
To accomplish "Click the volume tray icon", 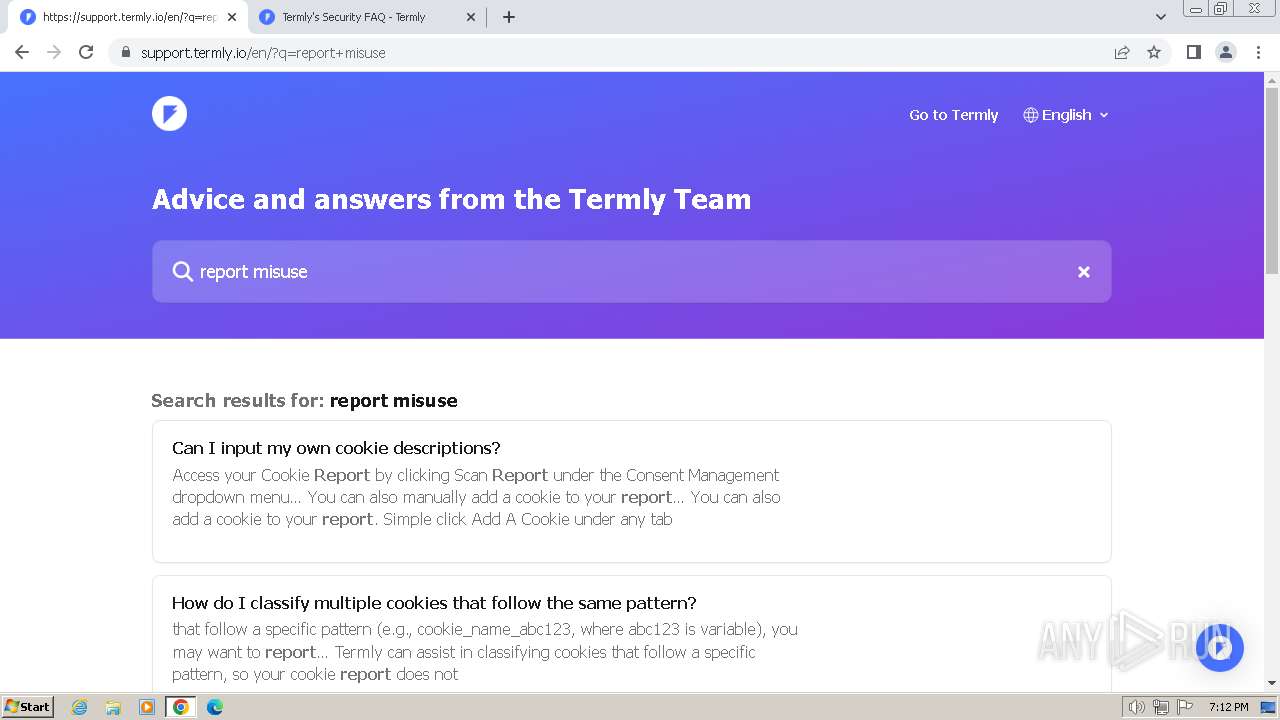I will pos(1137,707).
